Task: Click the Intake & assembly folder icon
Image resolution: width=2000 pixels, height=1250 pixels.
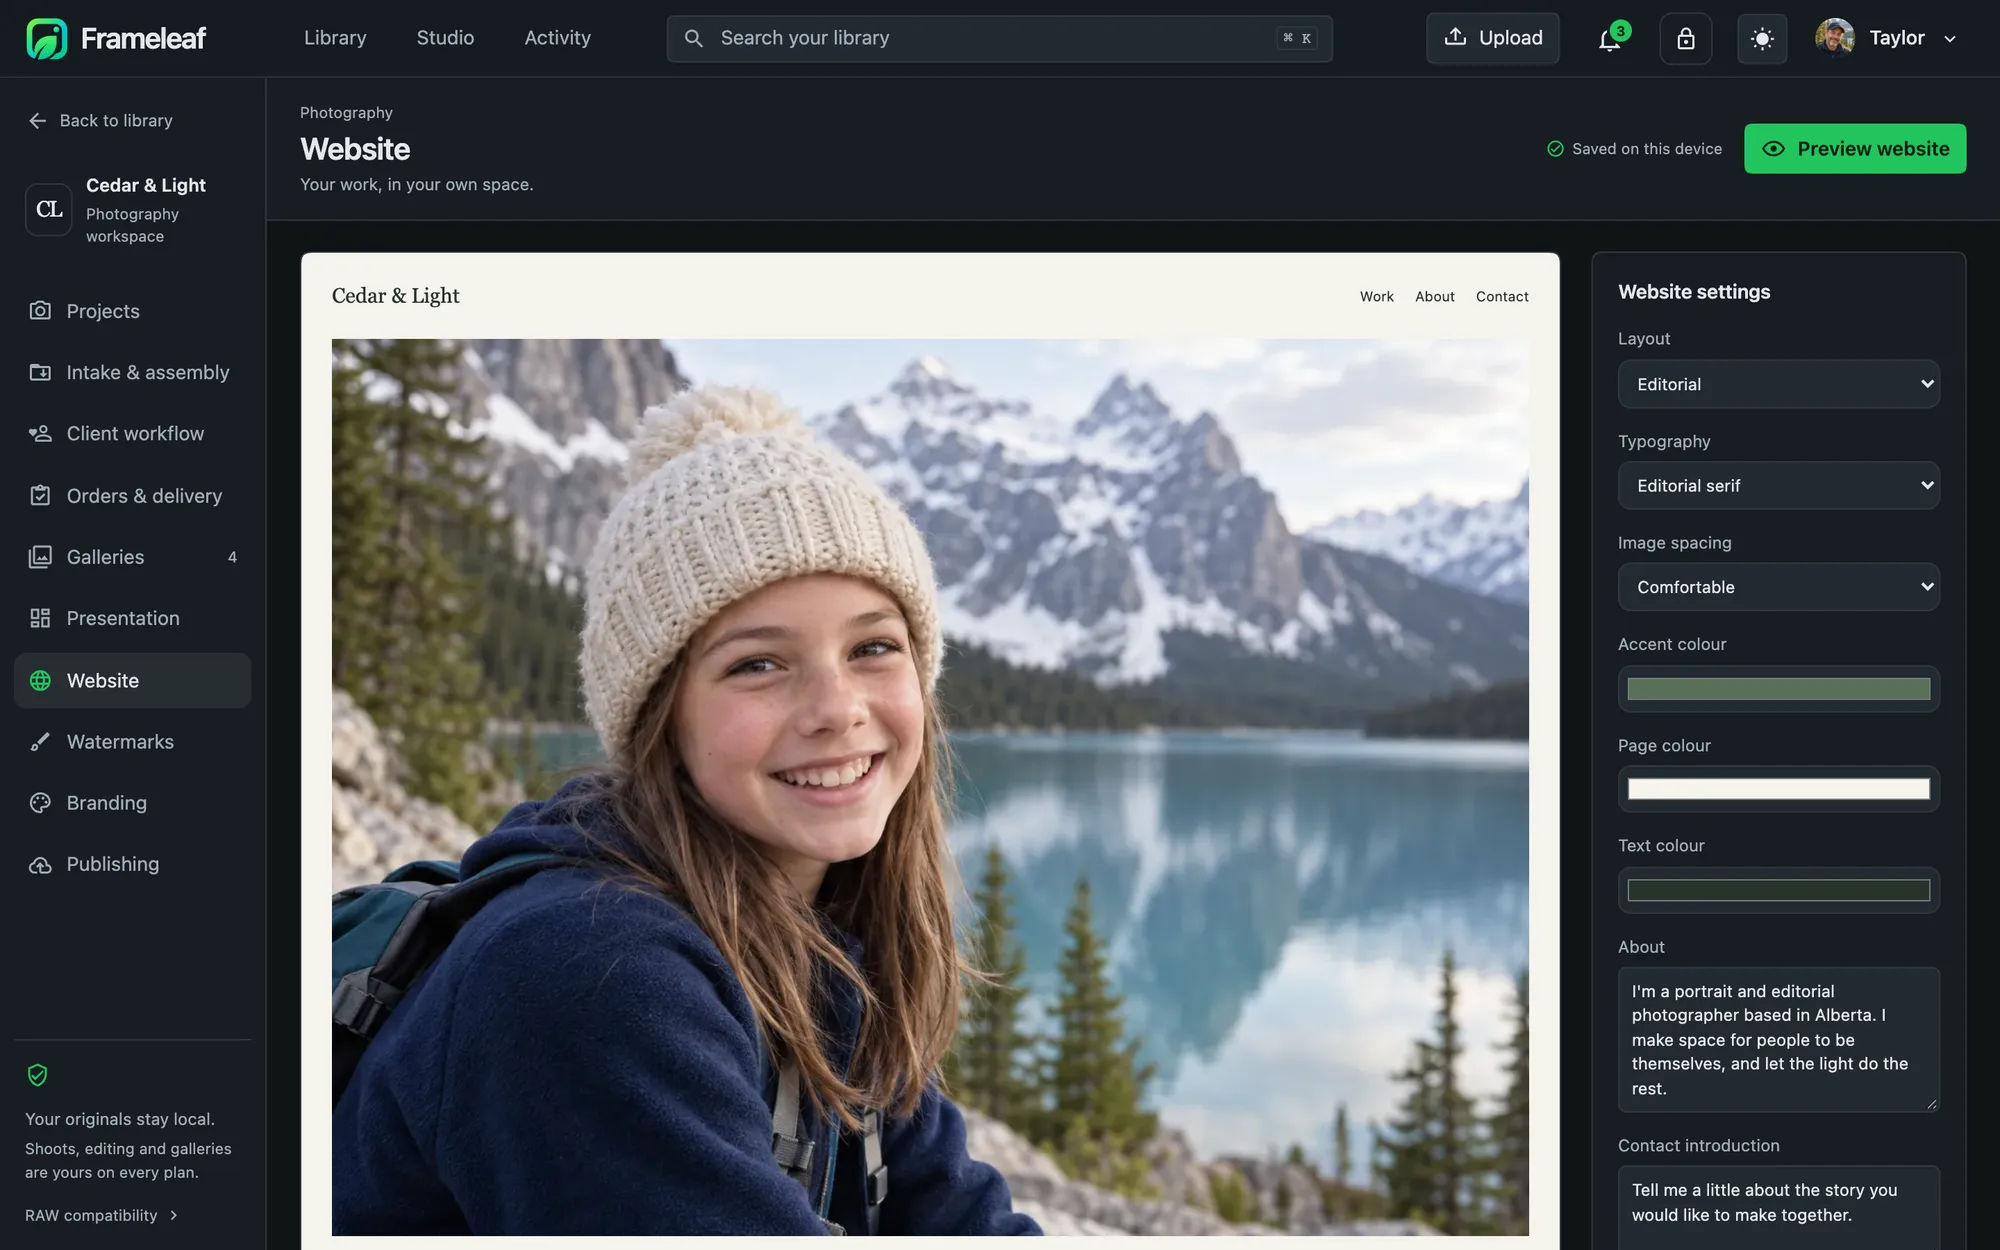Action: [x=40, y=372]
